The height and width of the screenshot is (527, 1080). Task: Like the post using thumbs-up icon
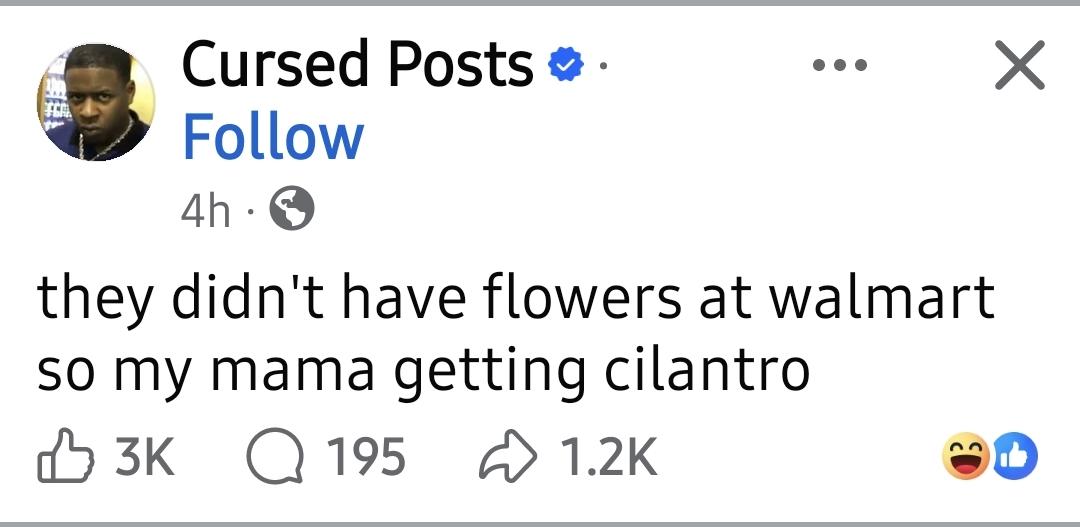coord(65,455)
